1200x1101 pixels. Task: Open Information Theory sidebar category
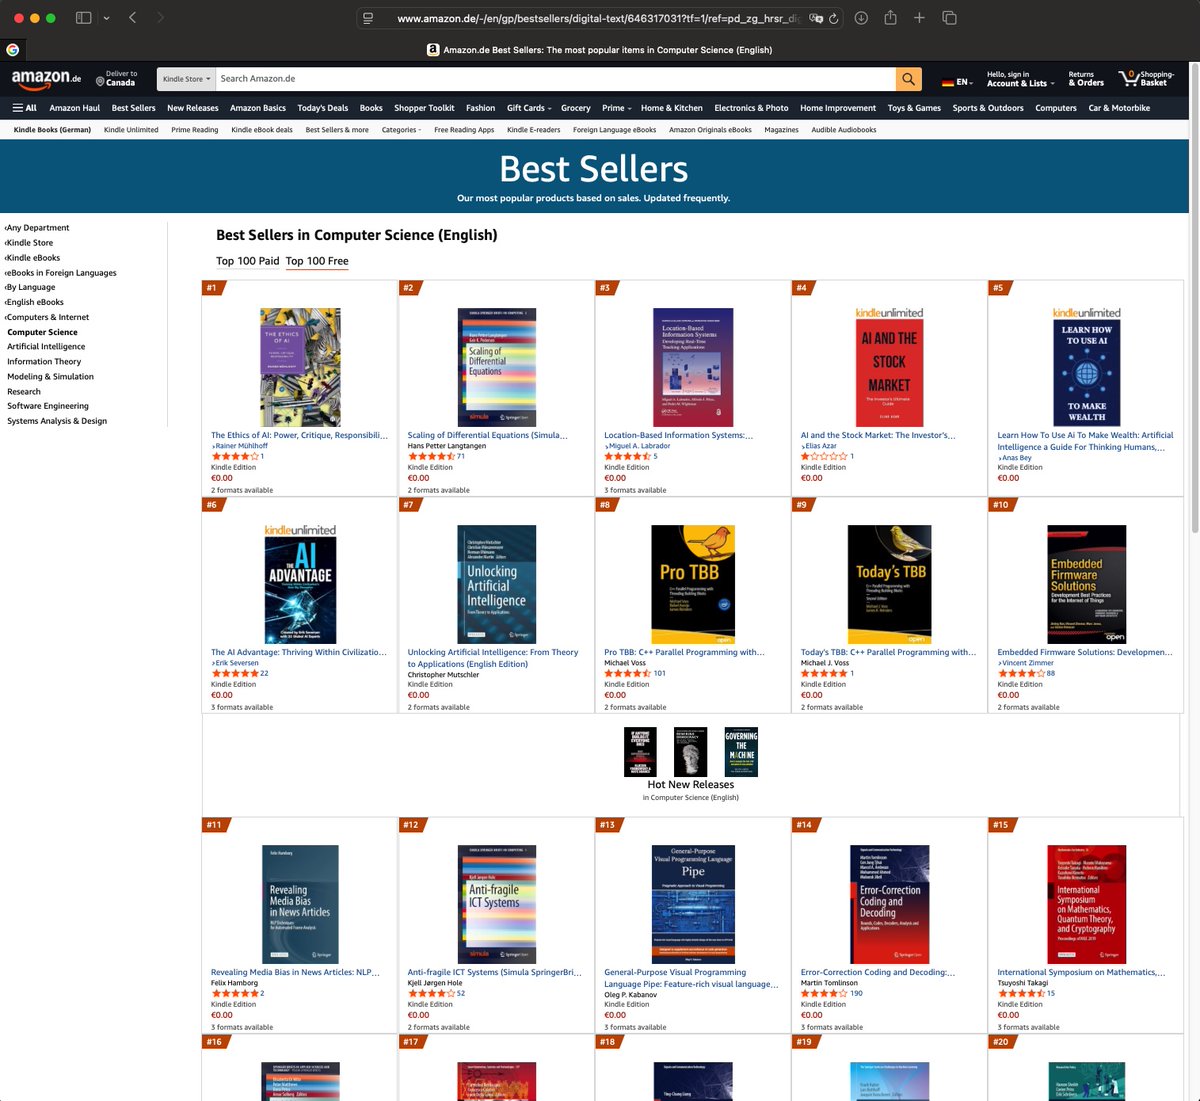(x=44, y=362)
